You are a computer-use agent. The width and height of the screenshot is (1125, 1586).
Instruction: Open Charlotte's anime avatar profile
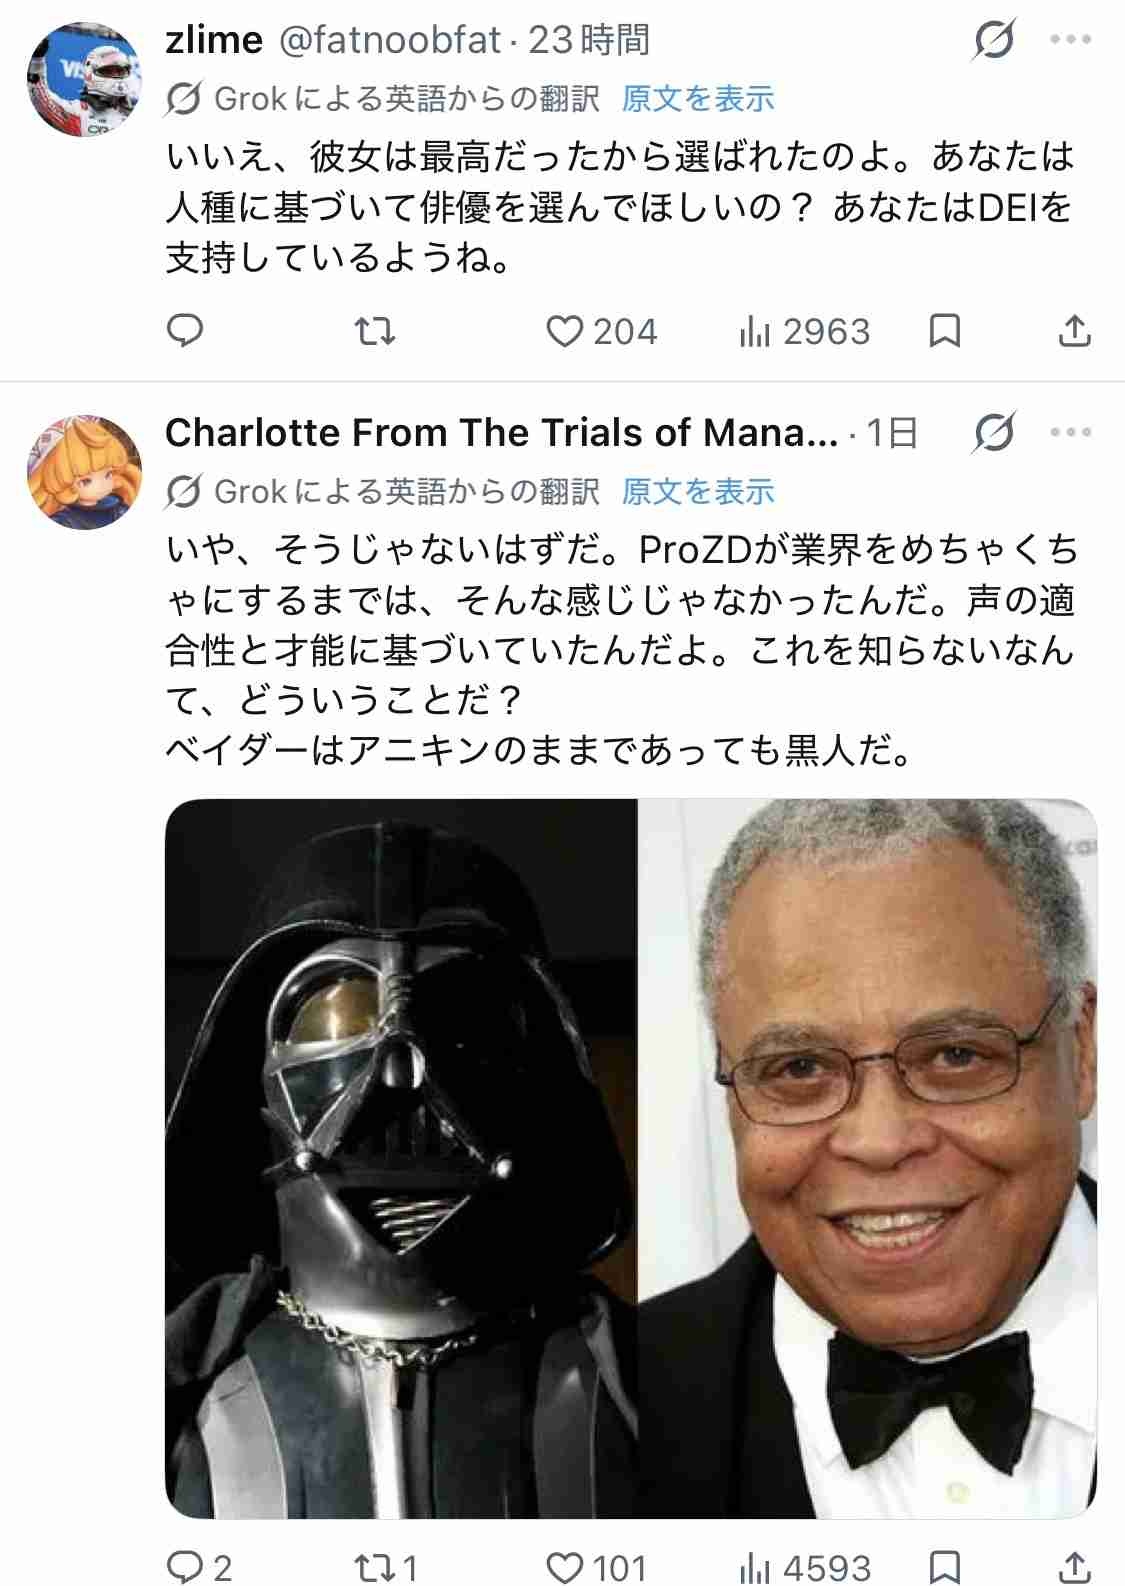click(83, 472)
